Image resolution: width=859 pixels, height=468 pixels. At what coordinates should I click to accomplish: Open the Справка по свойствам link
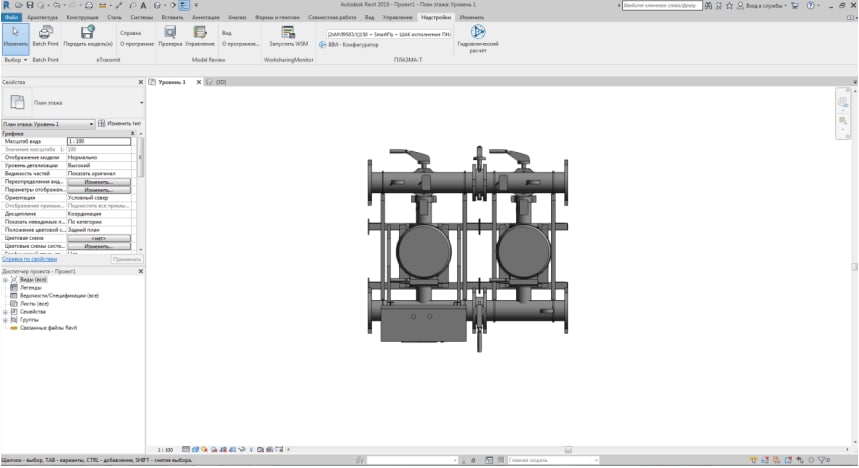point(30,259)
